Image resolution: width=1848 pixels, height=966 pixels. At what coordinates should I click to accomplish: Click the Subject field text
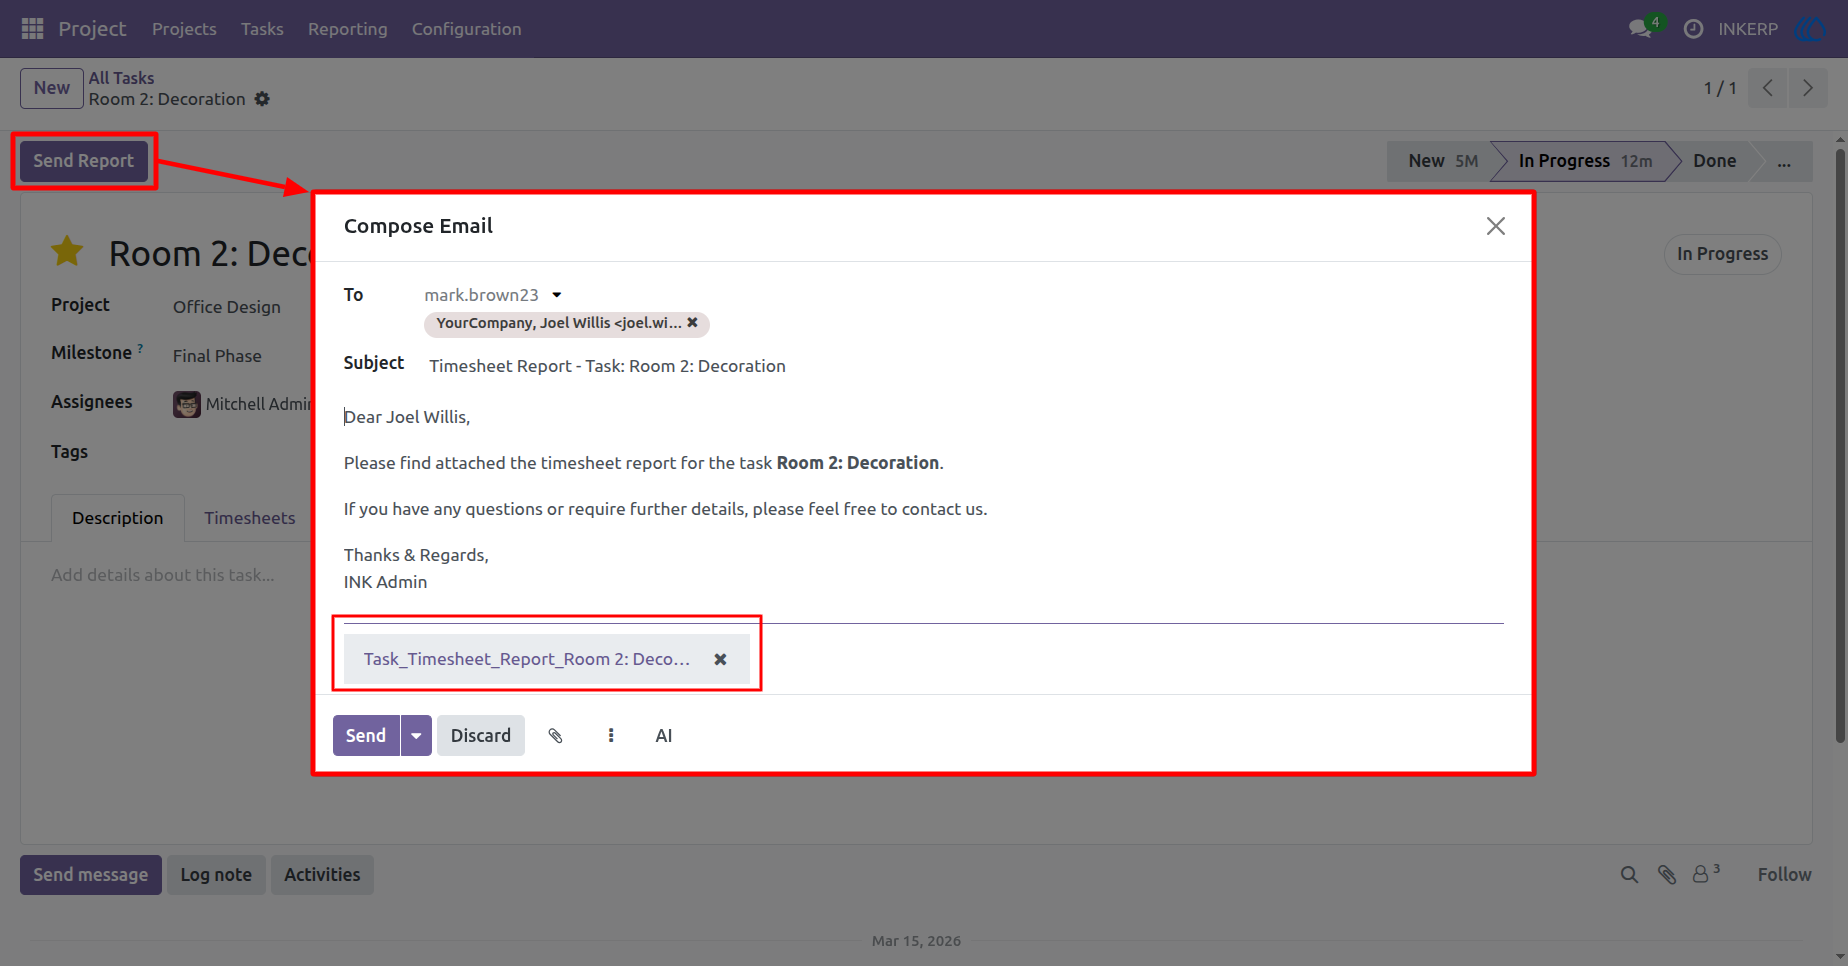(x=607, y=366)
